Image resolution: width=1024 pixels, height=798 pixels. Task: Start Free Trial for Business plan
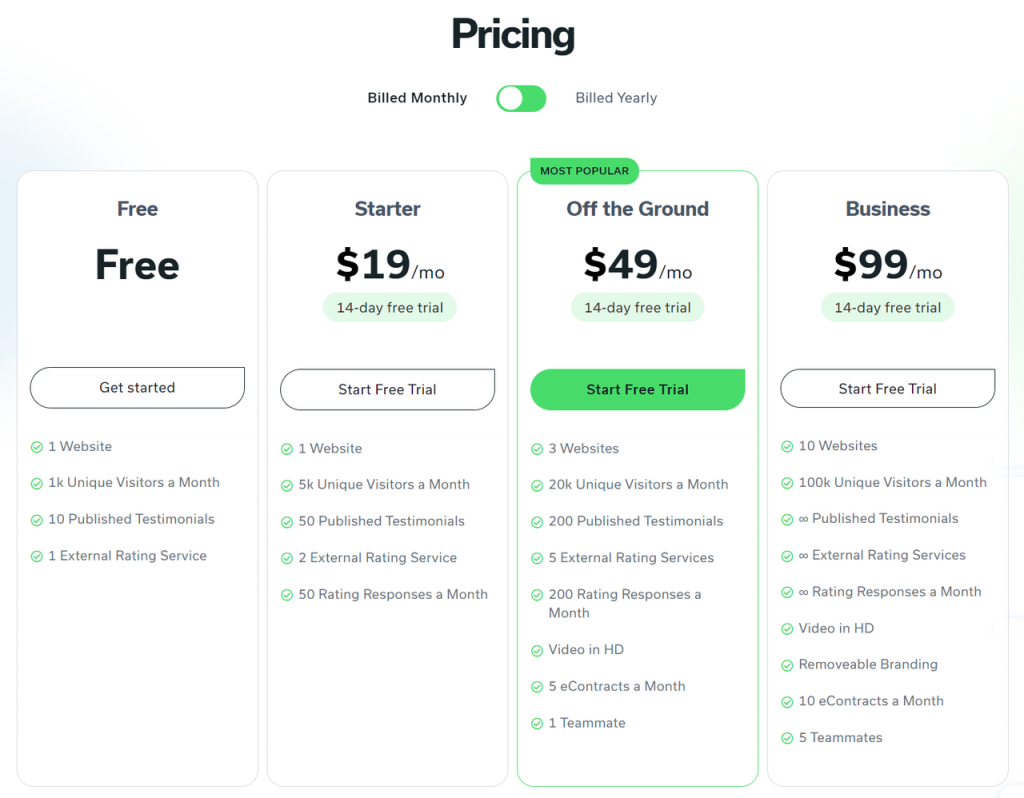pos(888,389)
